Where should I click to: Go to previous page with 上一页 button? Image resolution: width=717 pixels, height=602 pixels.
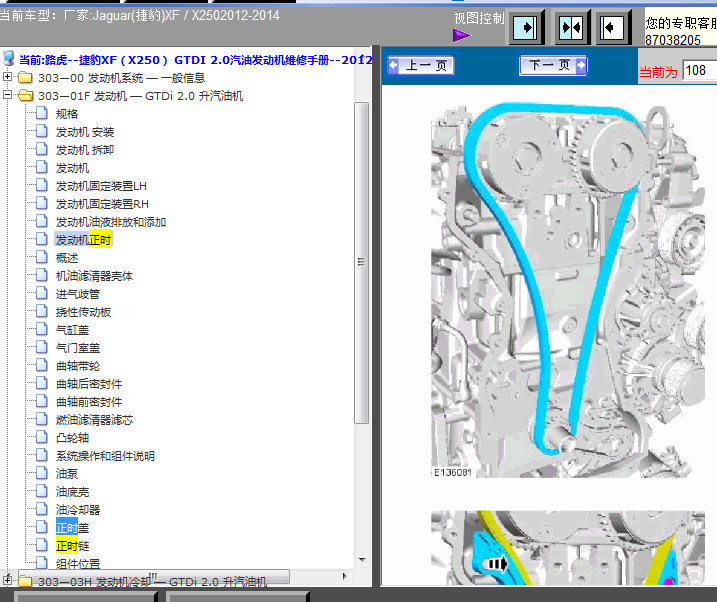pyautogui.click(x=421, y=66)
